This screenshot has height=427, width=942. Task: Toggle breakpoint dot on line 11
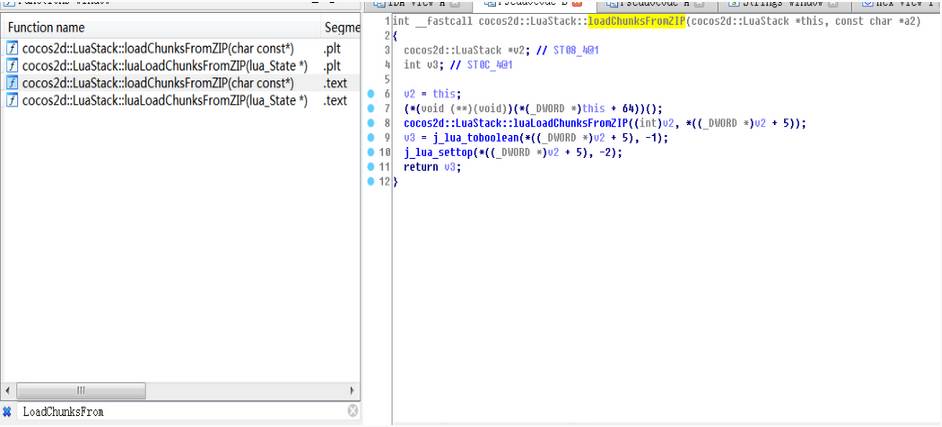[x=371, y=167]
